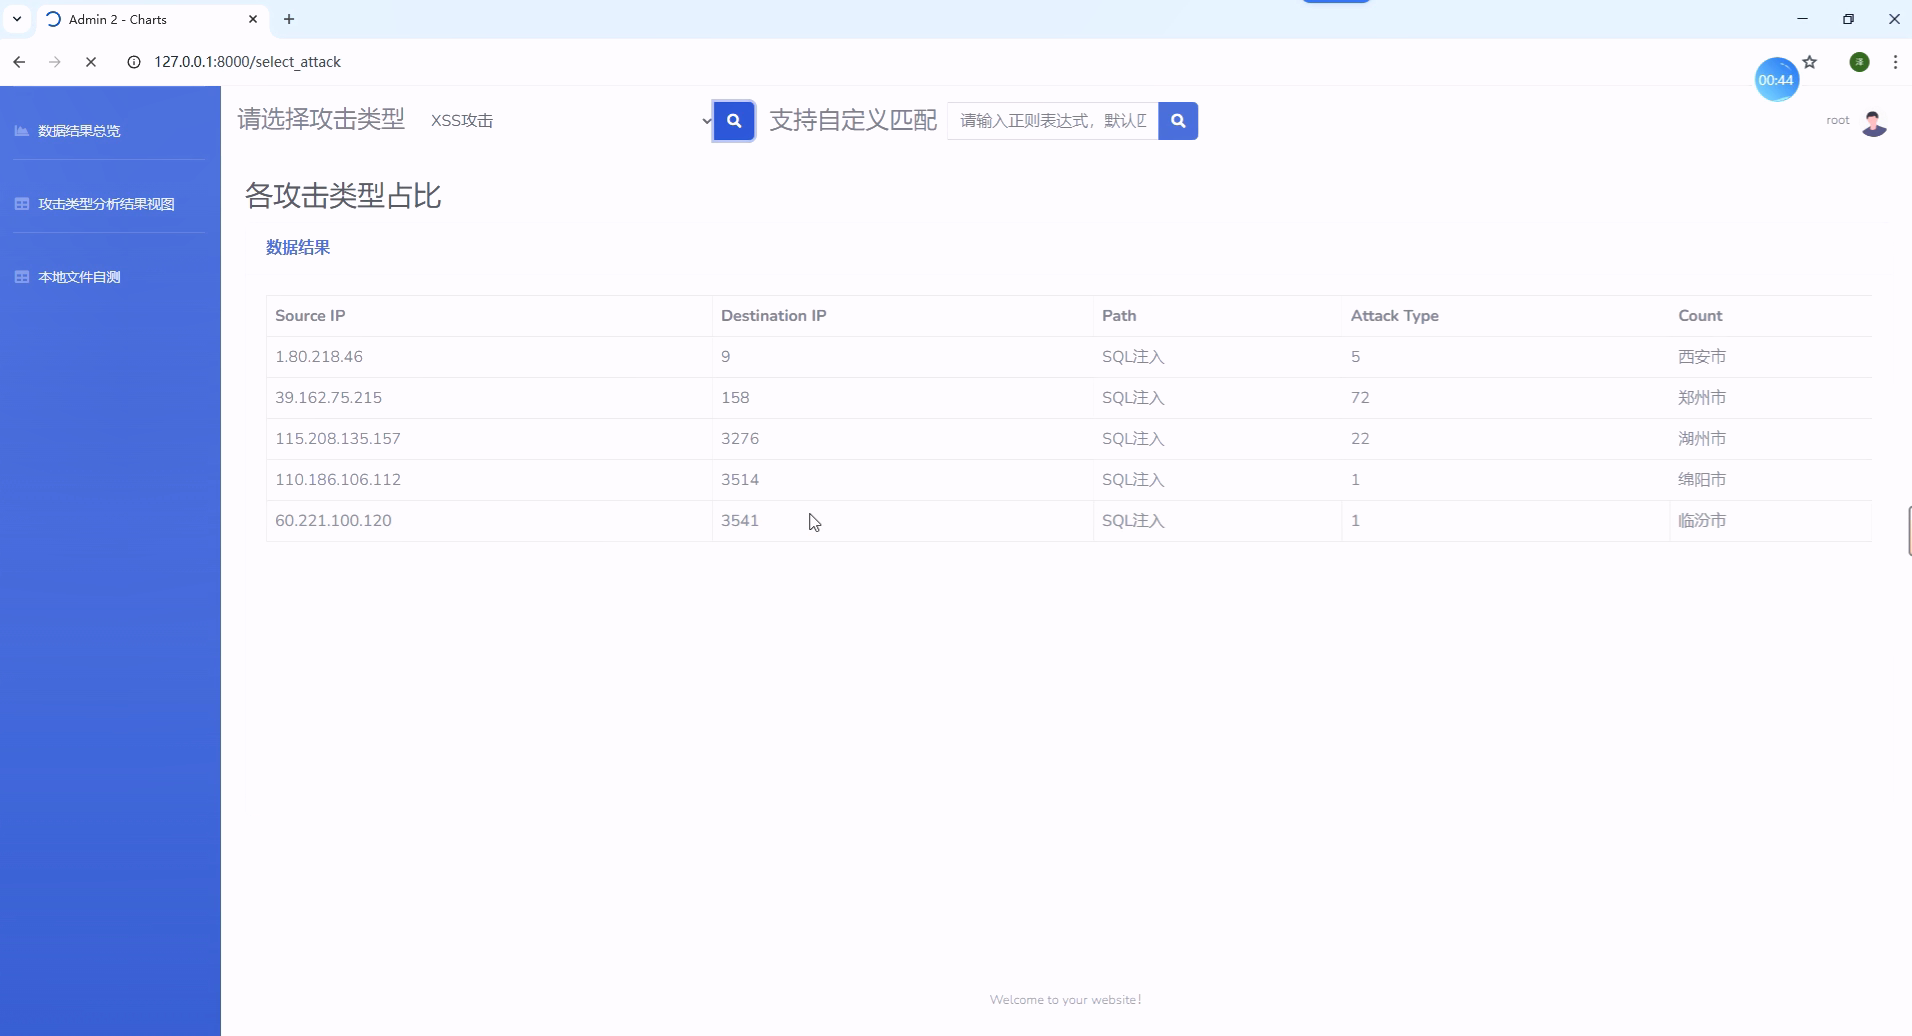Close the Admin 2 - Charts tab
The image size is (1912, 1036).
(x=253, y=19)
